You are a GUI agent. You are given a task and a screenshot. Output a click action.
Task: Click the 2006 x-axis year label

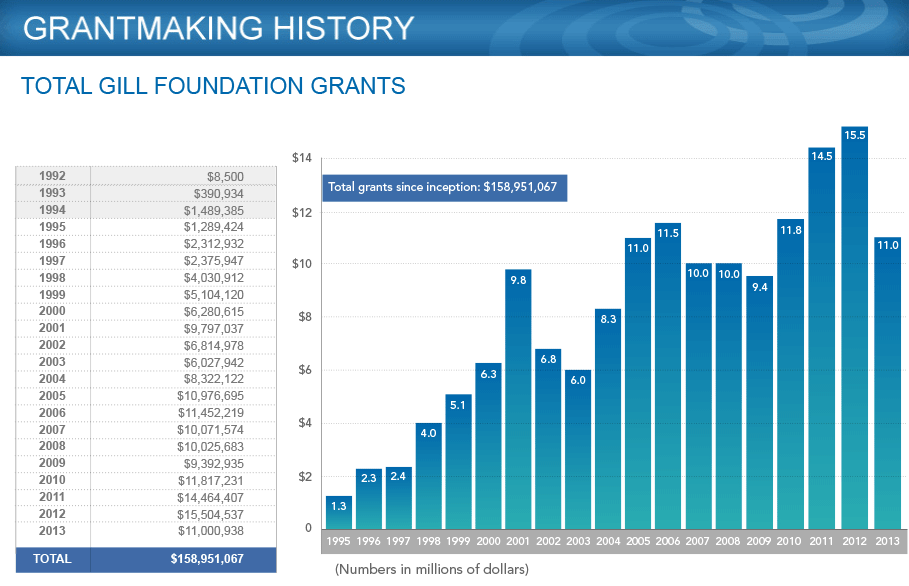[x=668, y=541]
